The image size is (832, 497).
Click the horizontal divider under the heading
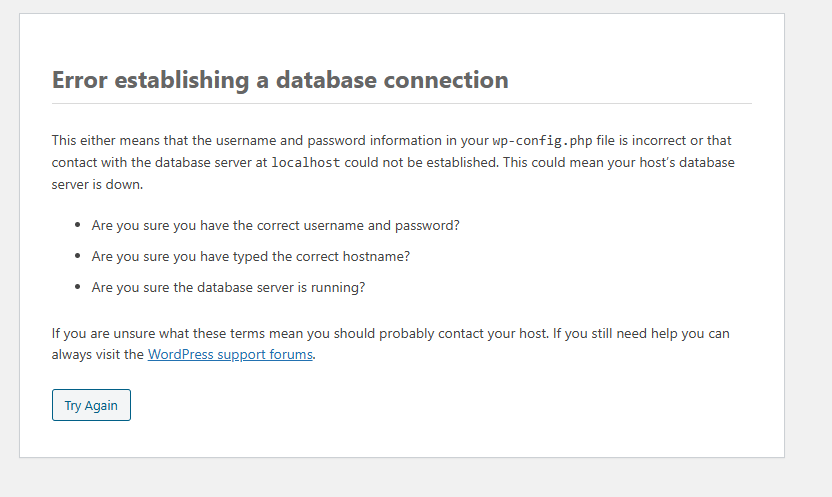coord(401,103)
